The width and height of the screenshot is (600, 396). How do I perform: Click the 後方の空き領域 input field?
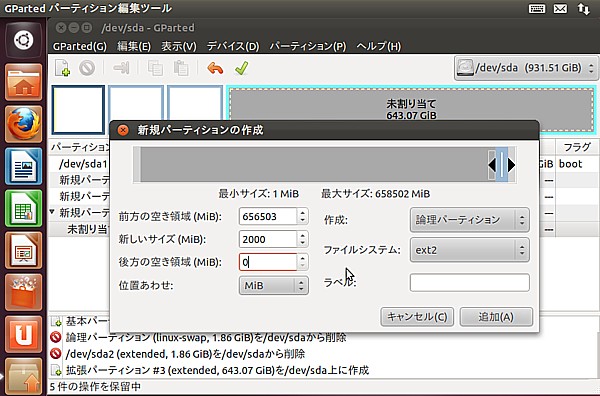tap(268, 262)
